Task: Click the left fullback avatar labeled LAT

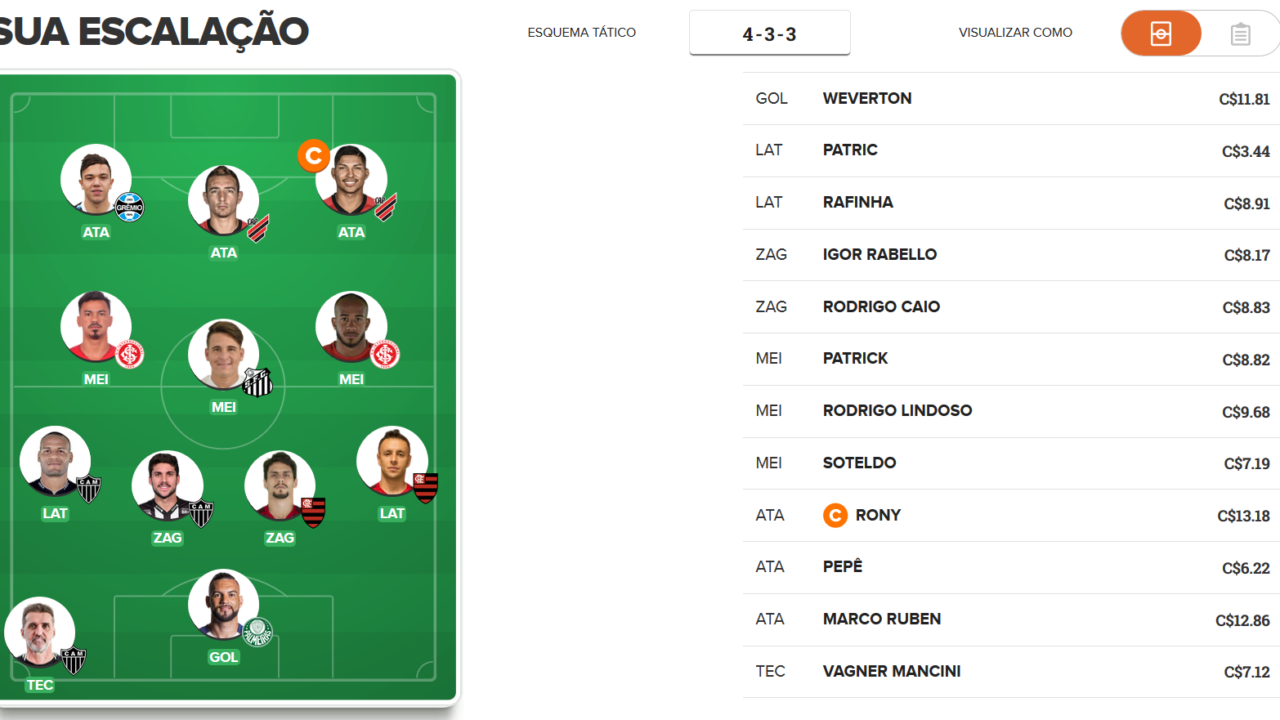Action: click(55, 462)
